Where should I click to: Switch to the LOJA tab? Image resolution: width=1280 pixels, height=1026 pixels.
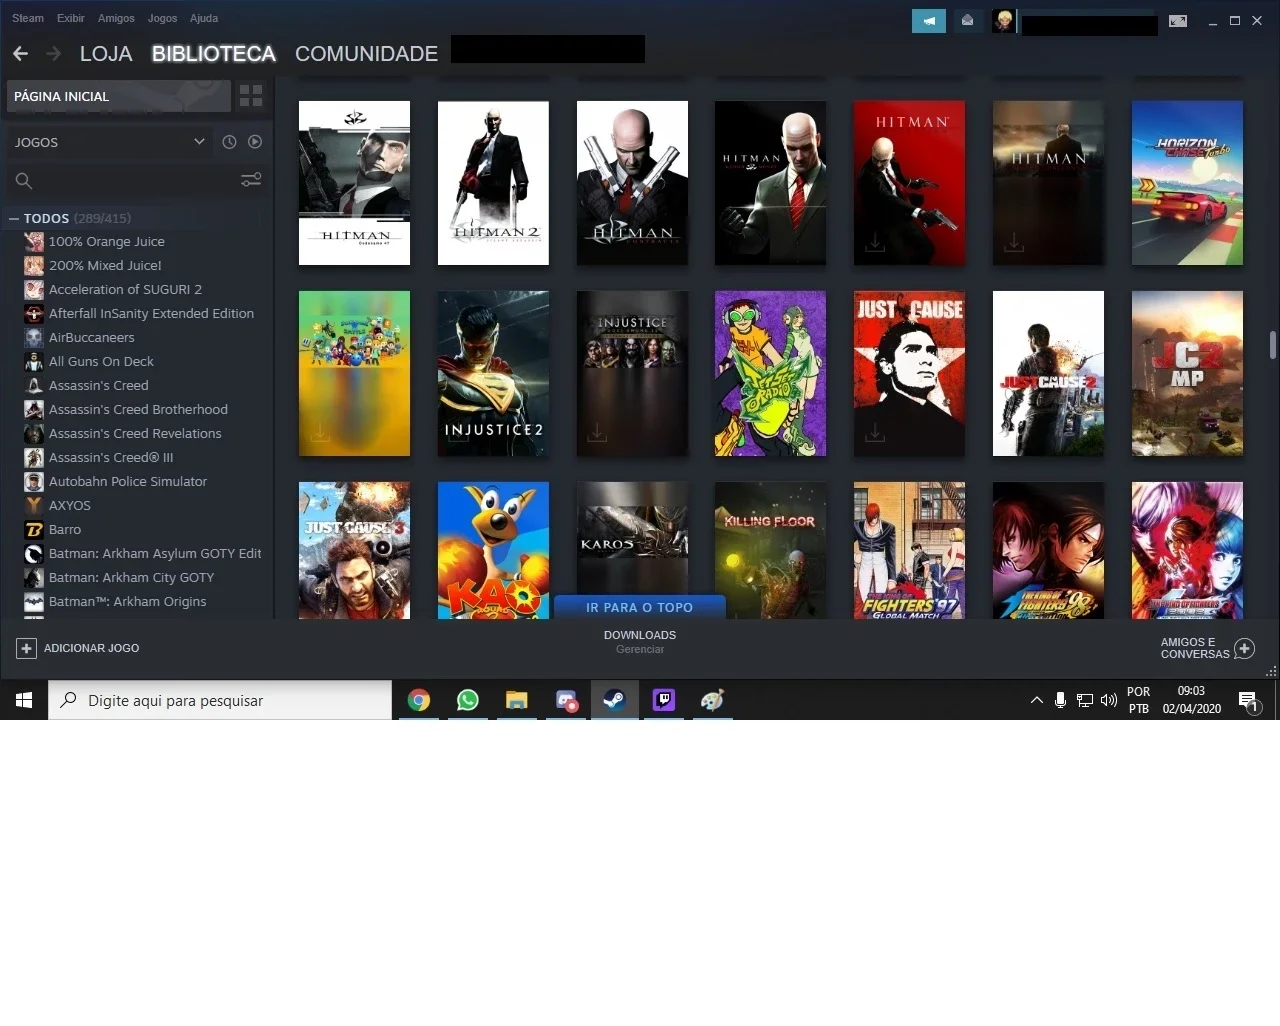[106, 54]
